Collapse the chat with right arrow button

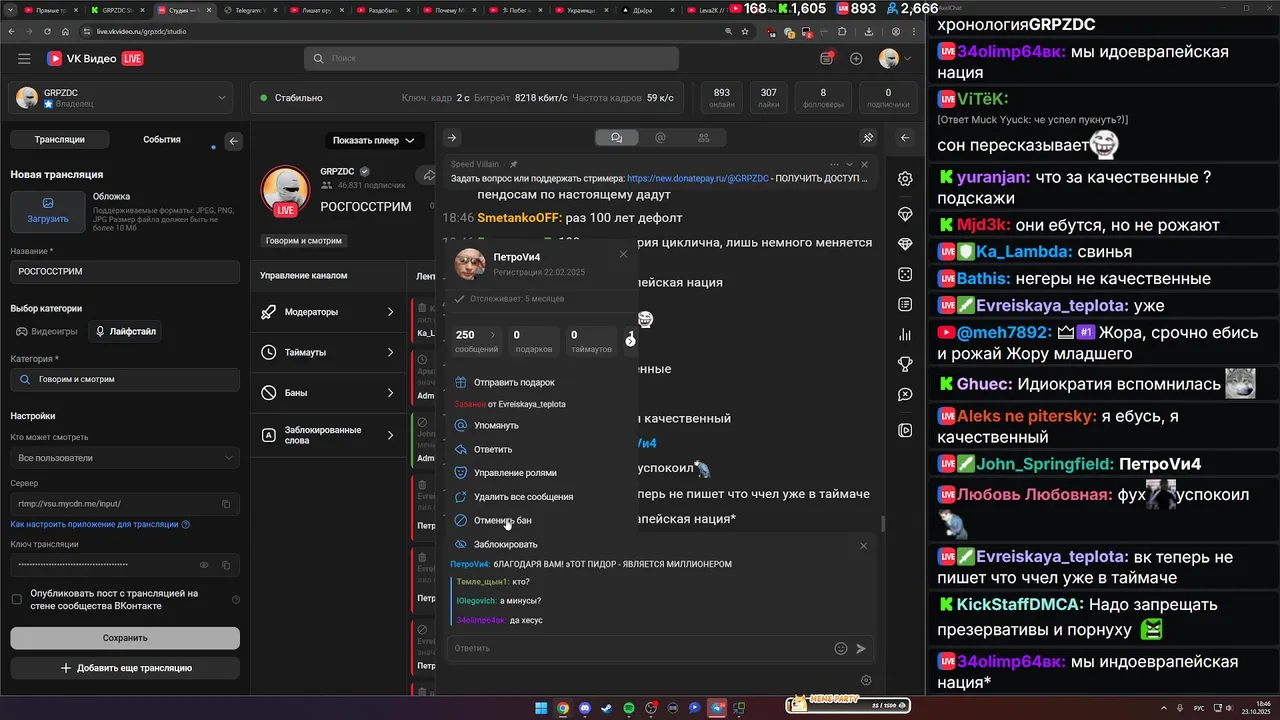tap(452, 138)
